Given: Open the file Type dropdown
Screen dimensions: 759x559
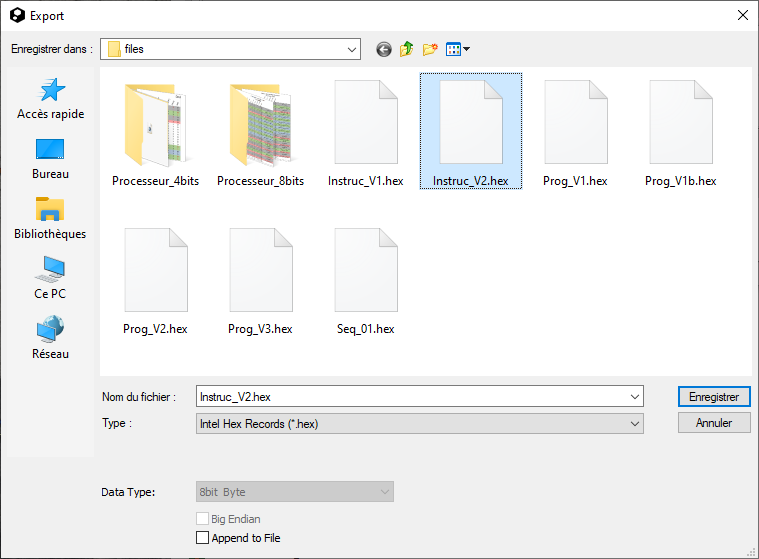Looking at the screenshot, I should coord(635,424).
